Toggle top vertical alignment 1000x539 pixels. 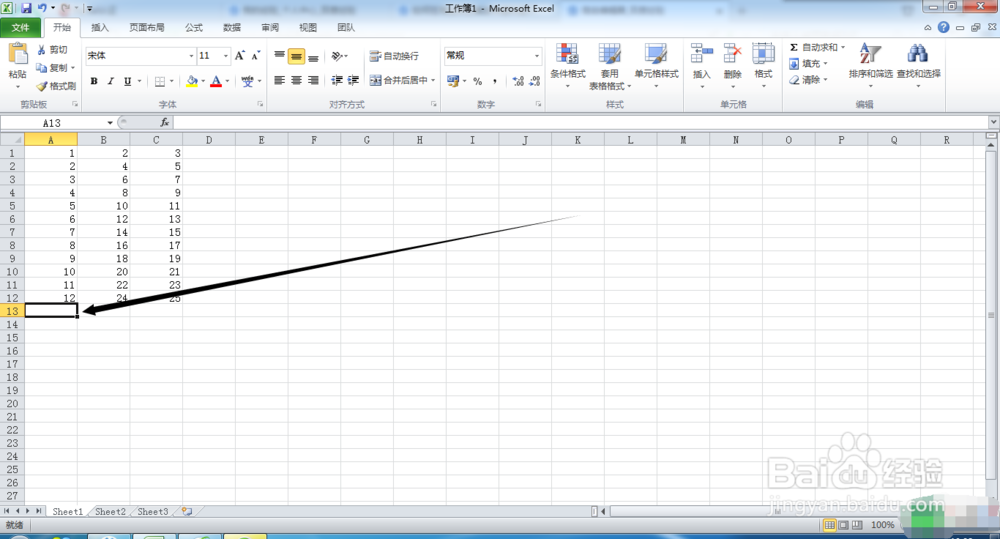click(x=279, y=56)
